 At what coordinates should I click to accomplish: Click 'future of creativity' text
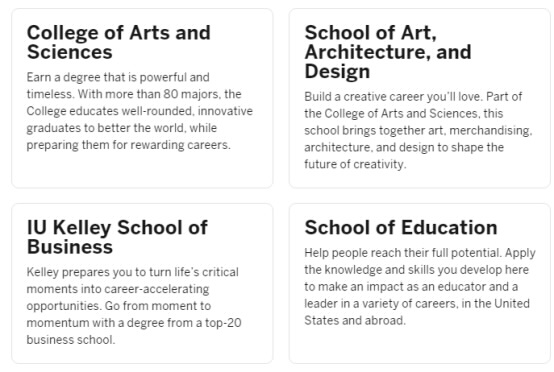355,164
